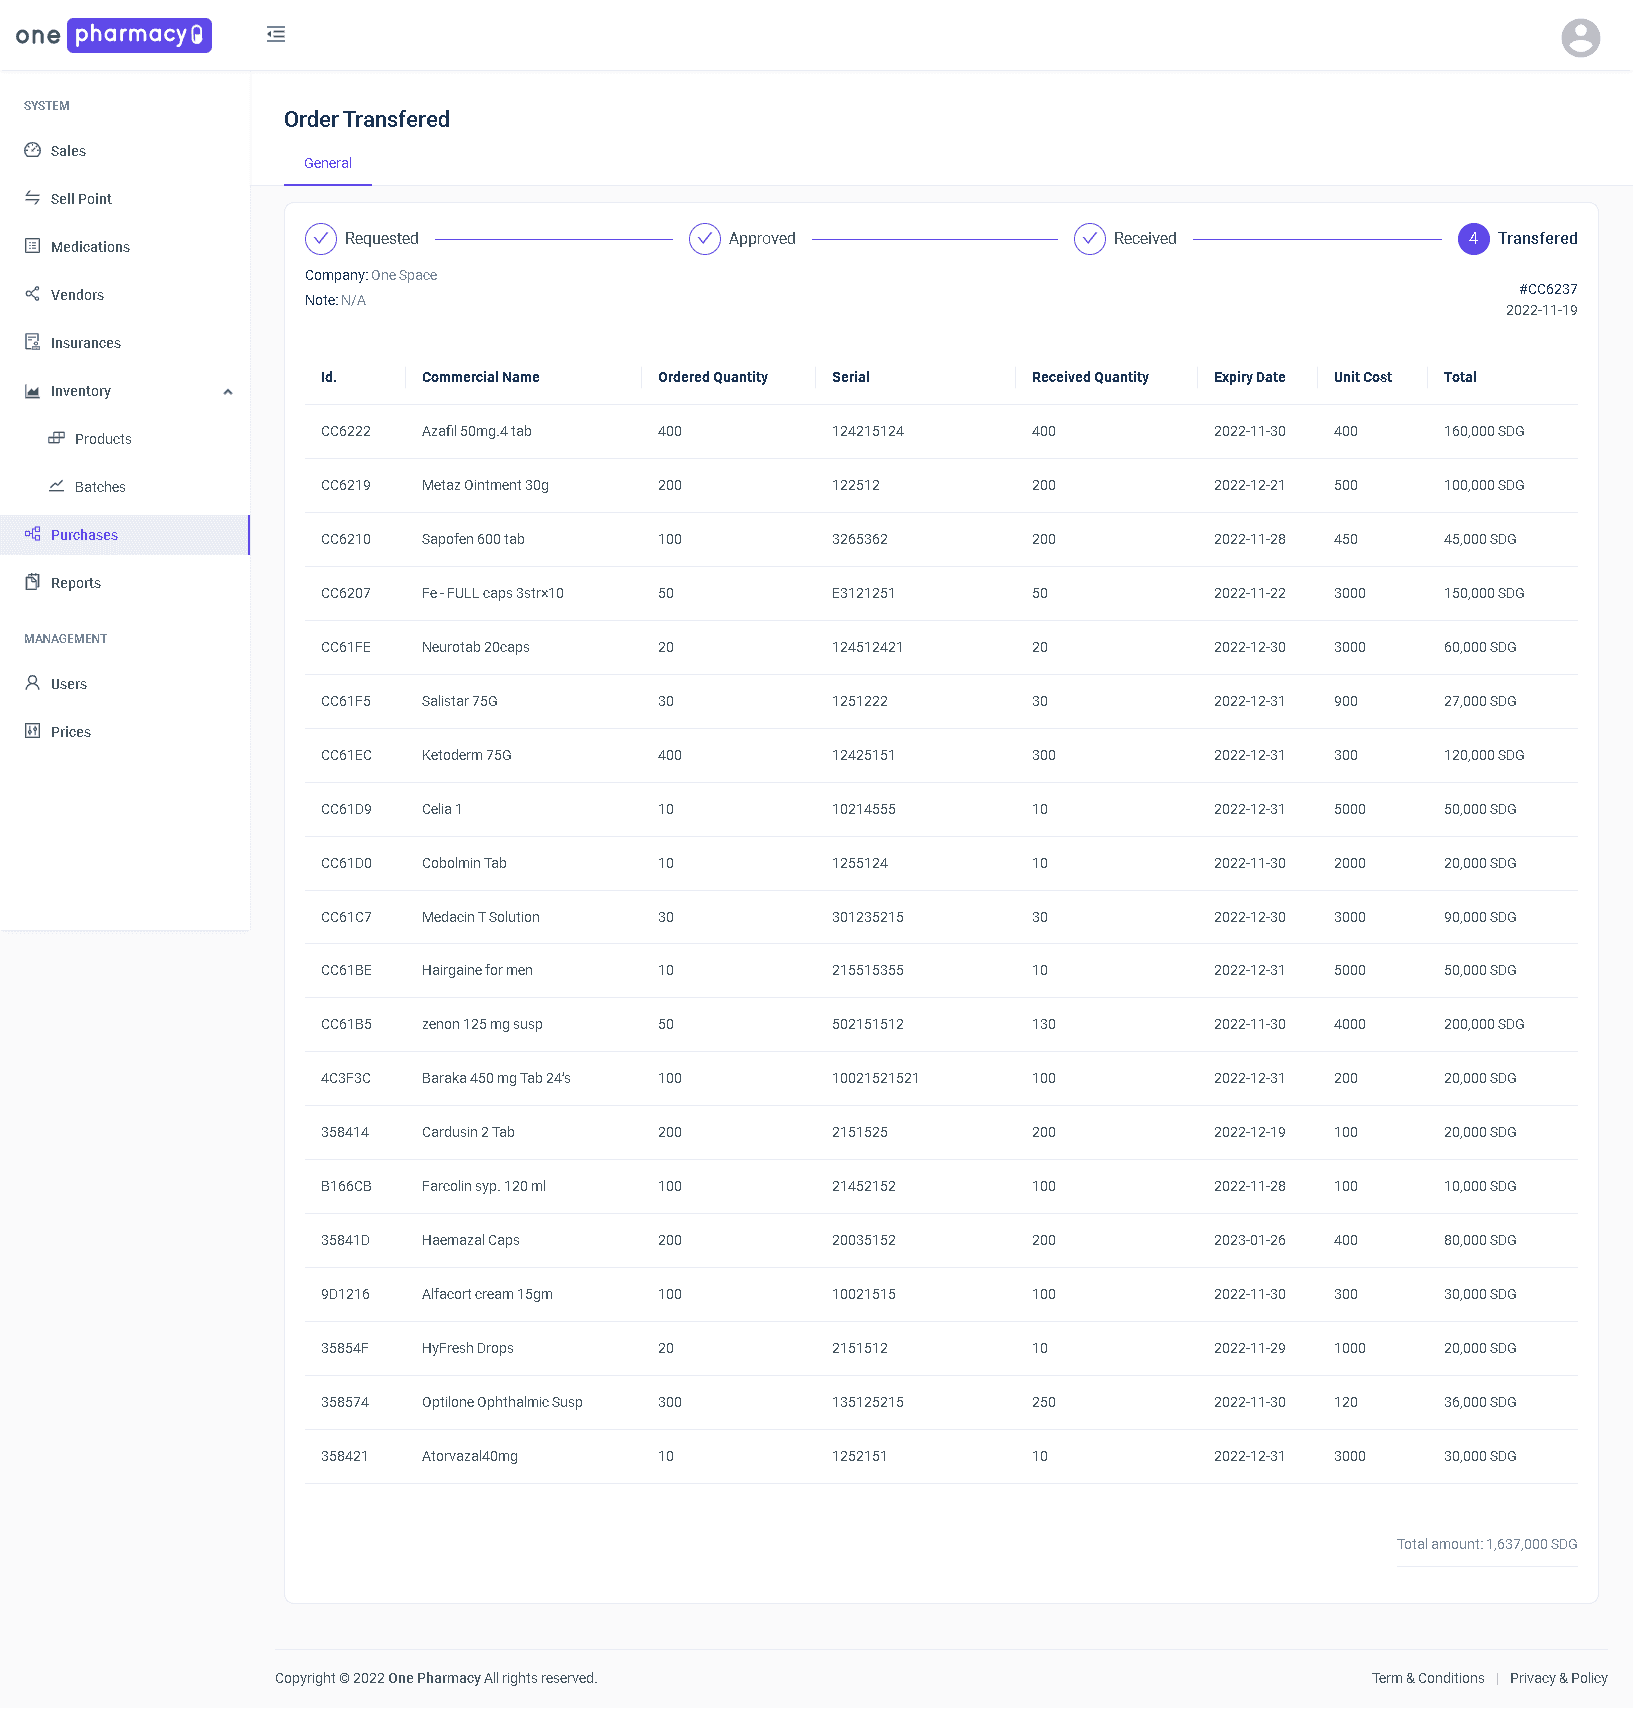Select the Users icon under Management
This screenshot has height=1710, width=1633.
(32, 683)
